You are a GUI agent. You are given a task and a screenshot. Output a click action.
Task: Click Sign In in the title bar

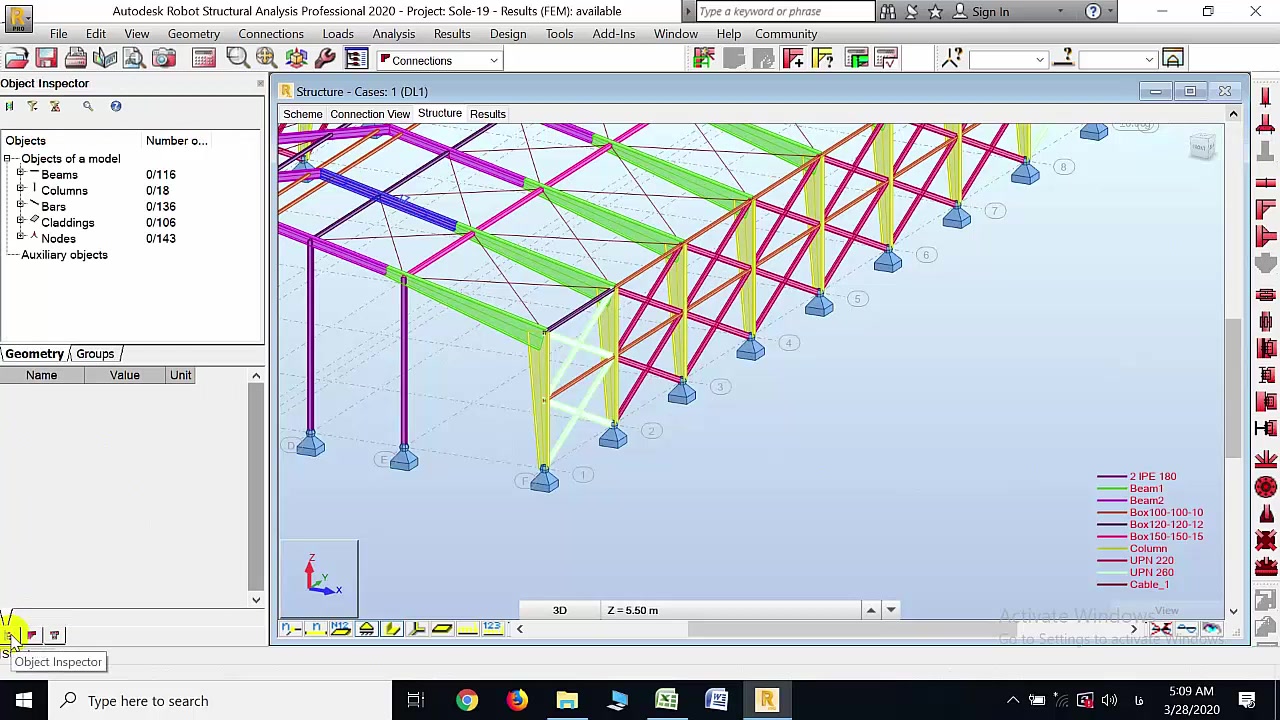pos(990,12)
